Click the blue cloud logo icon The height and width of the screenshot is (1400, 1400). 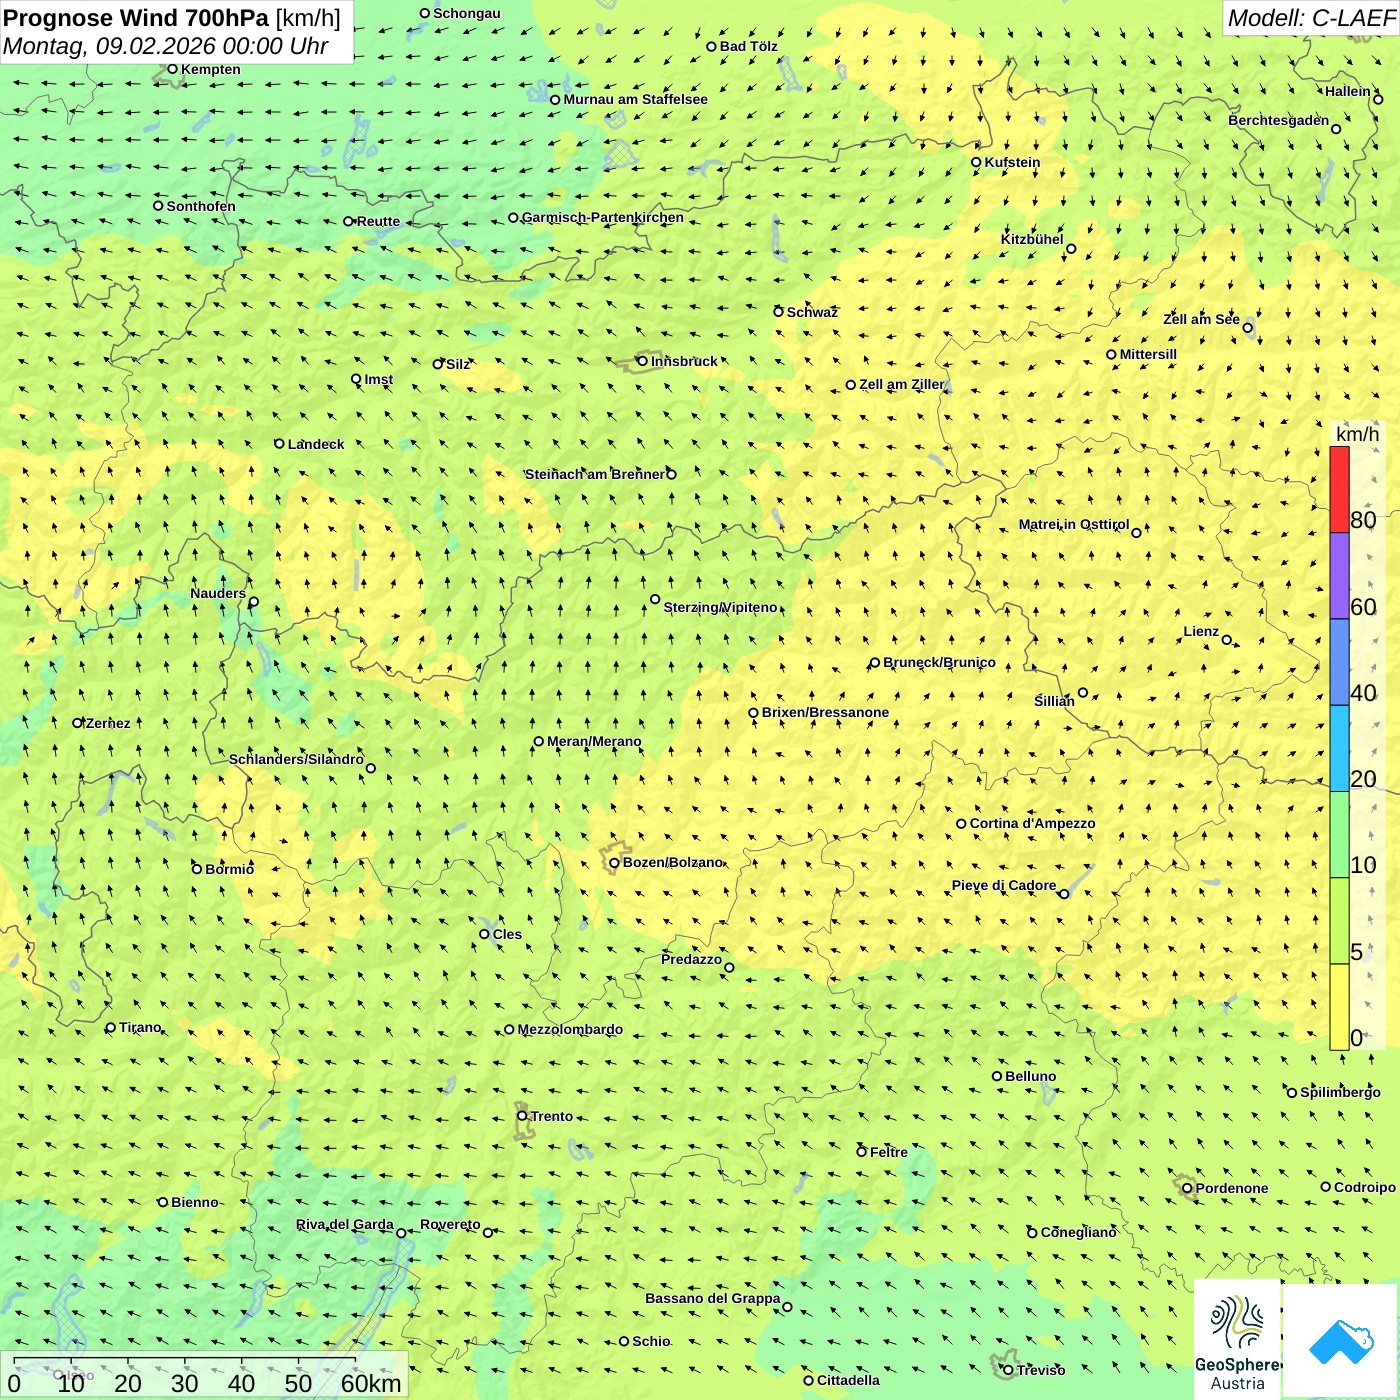1340,1341
